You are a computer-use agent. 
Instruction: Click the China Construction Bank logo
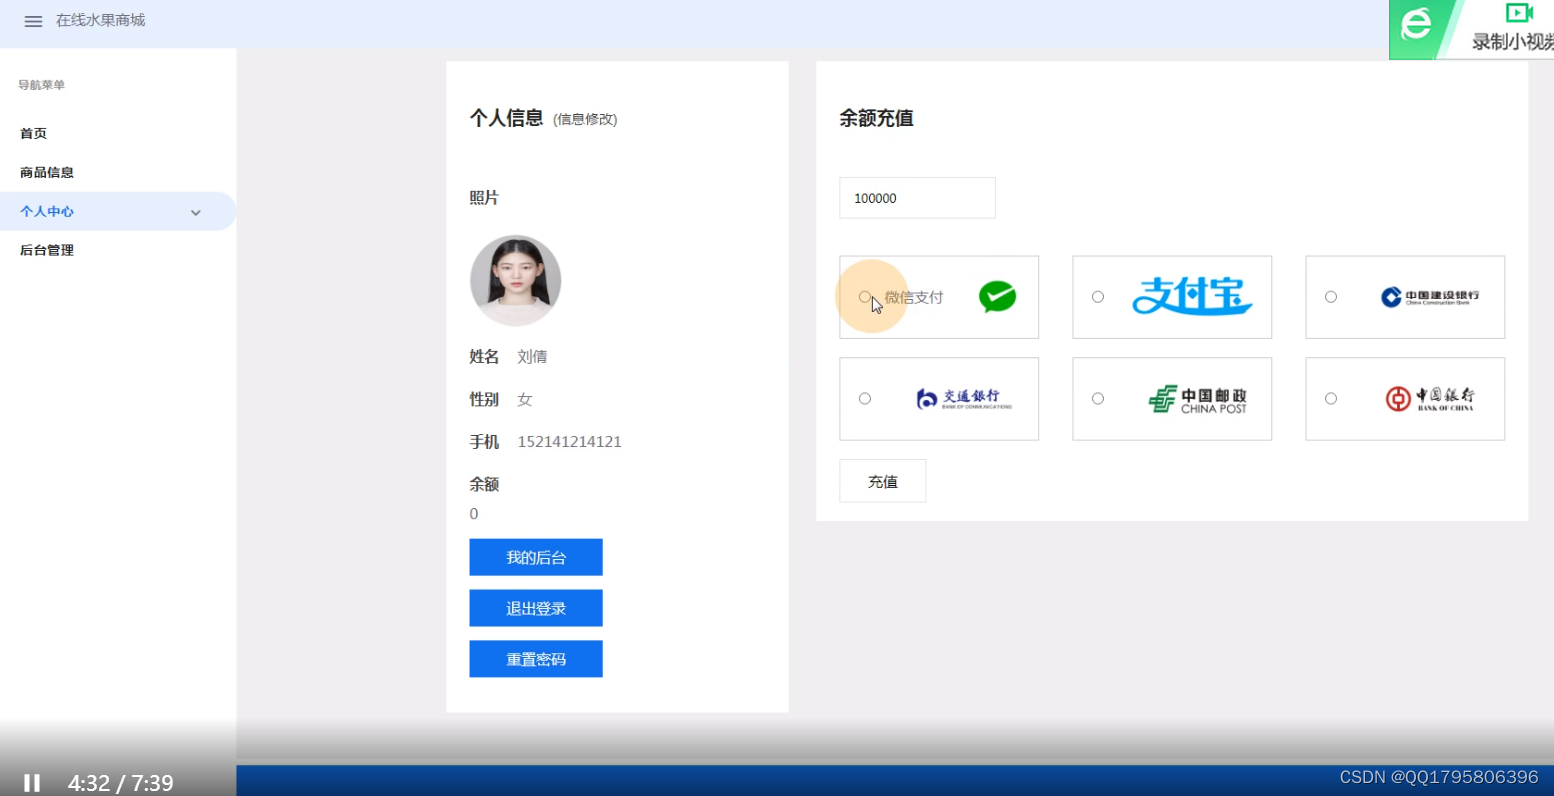[1430, 297]
